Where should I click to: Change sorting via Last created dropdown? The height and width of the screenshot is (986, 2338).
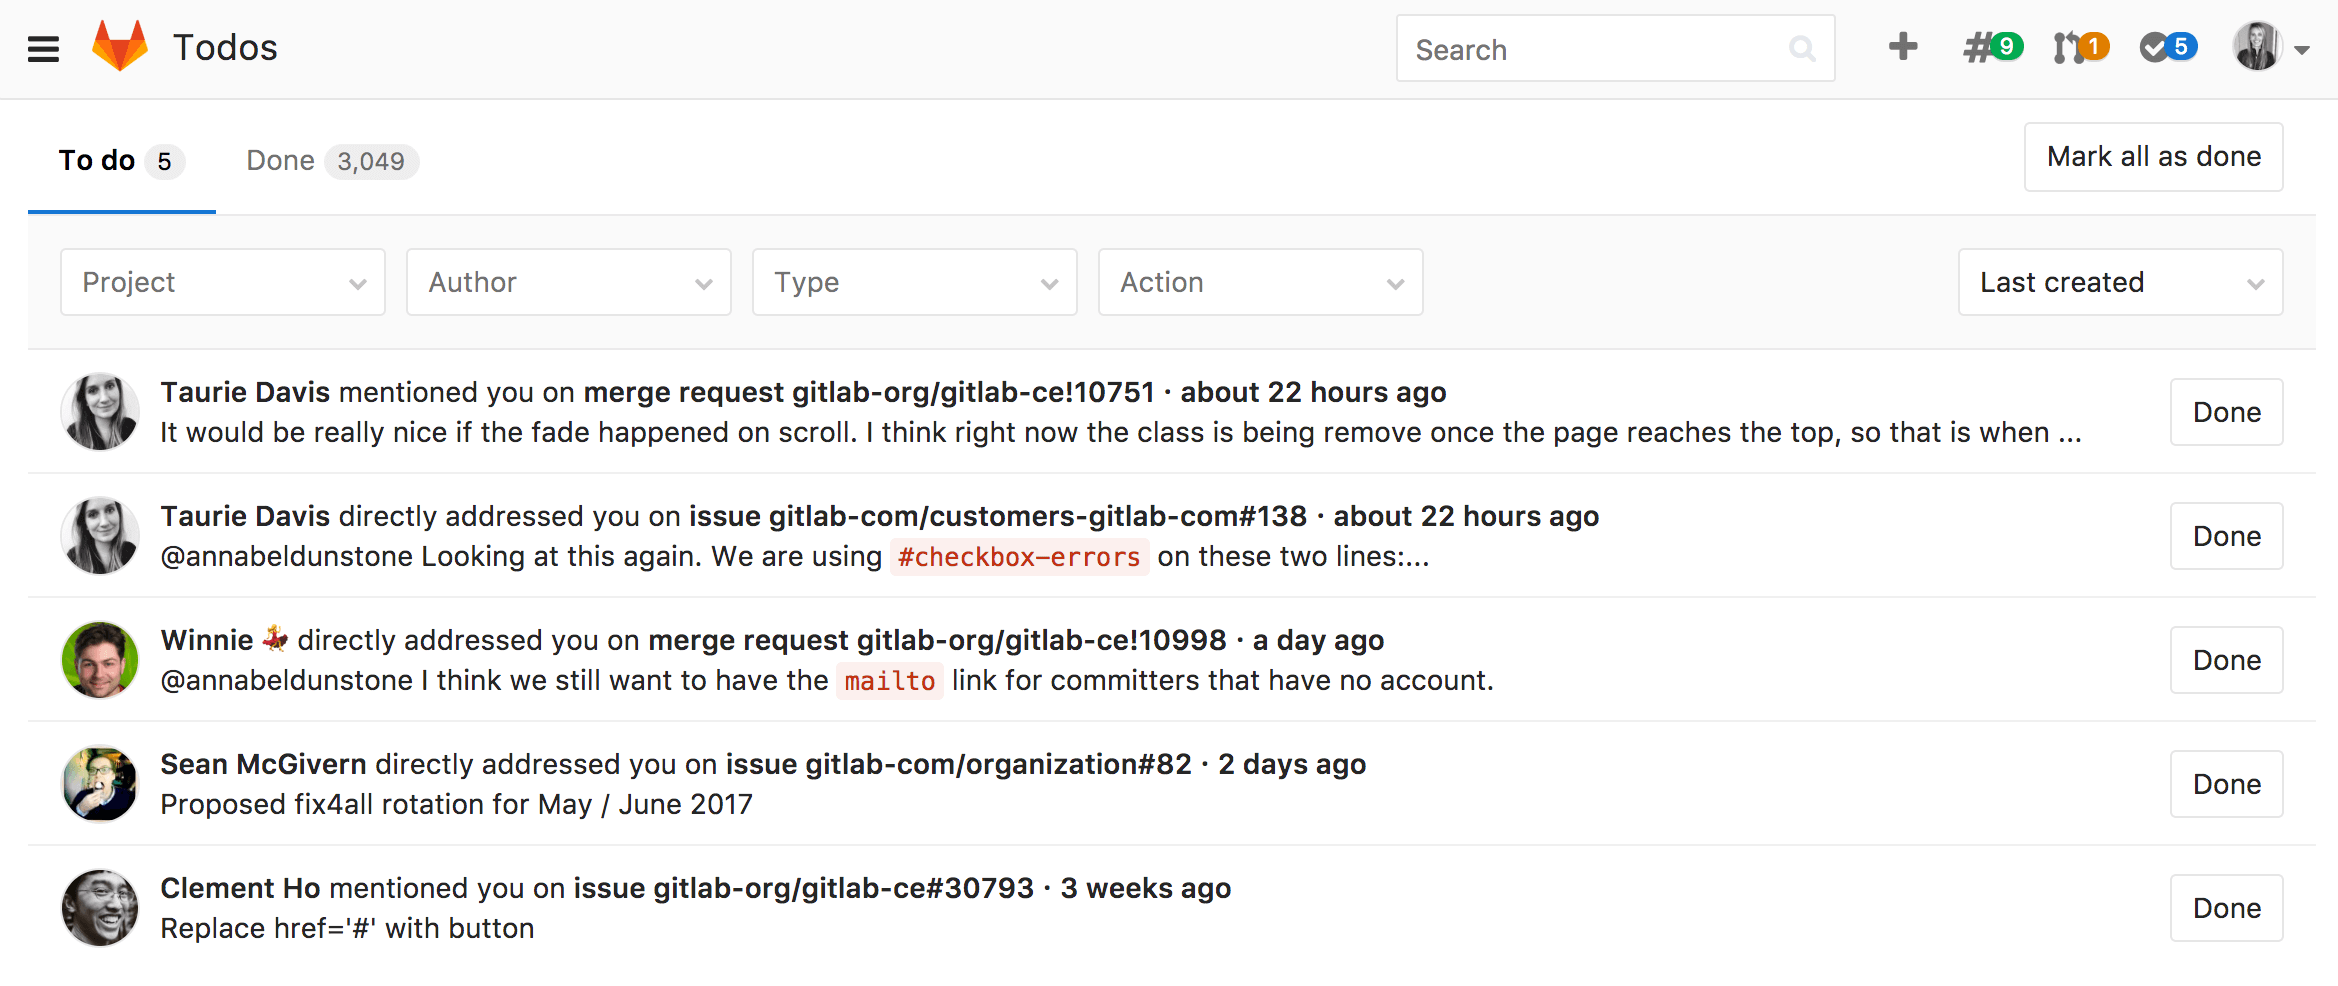[x=2119, y=282]
